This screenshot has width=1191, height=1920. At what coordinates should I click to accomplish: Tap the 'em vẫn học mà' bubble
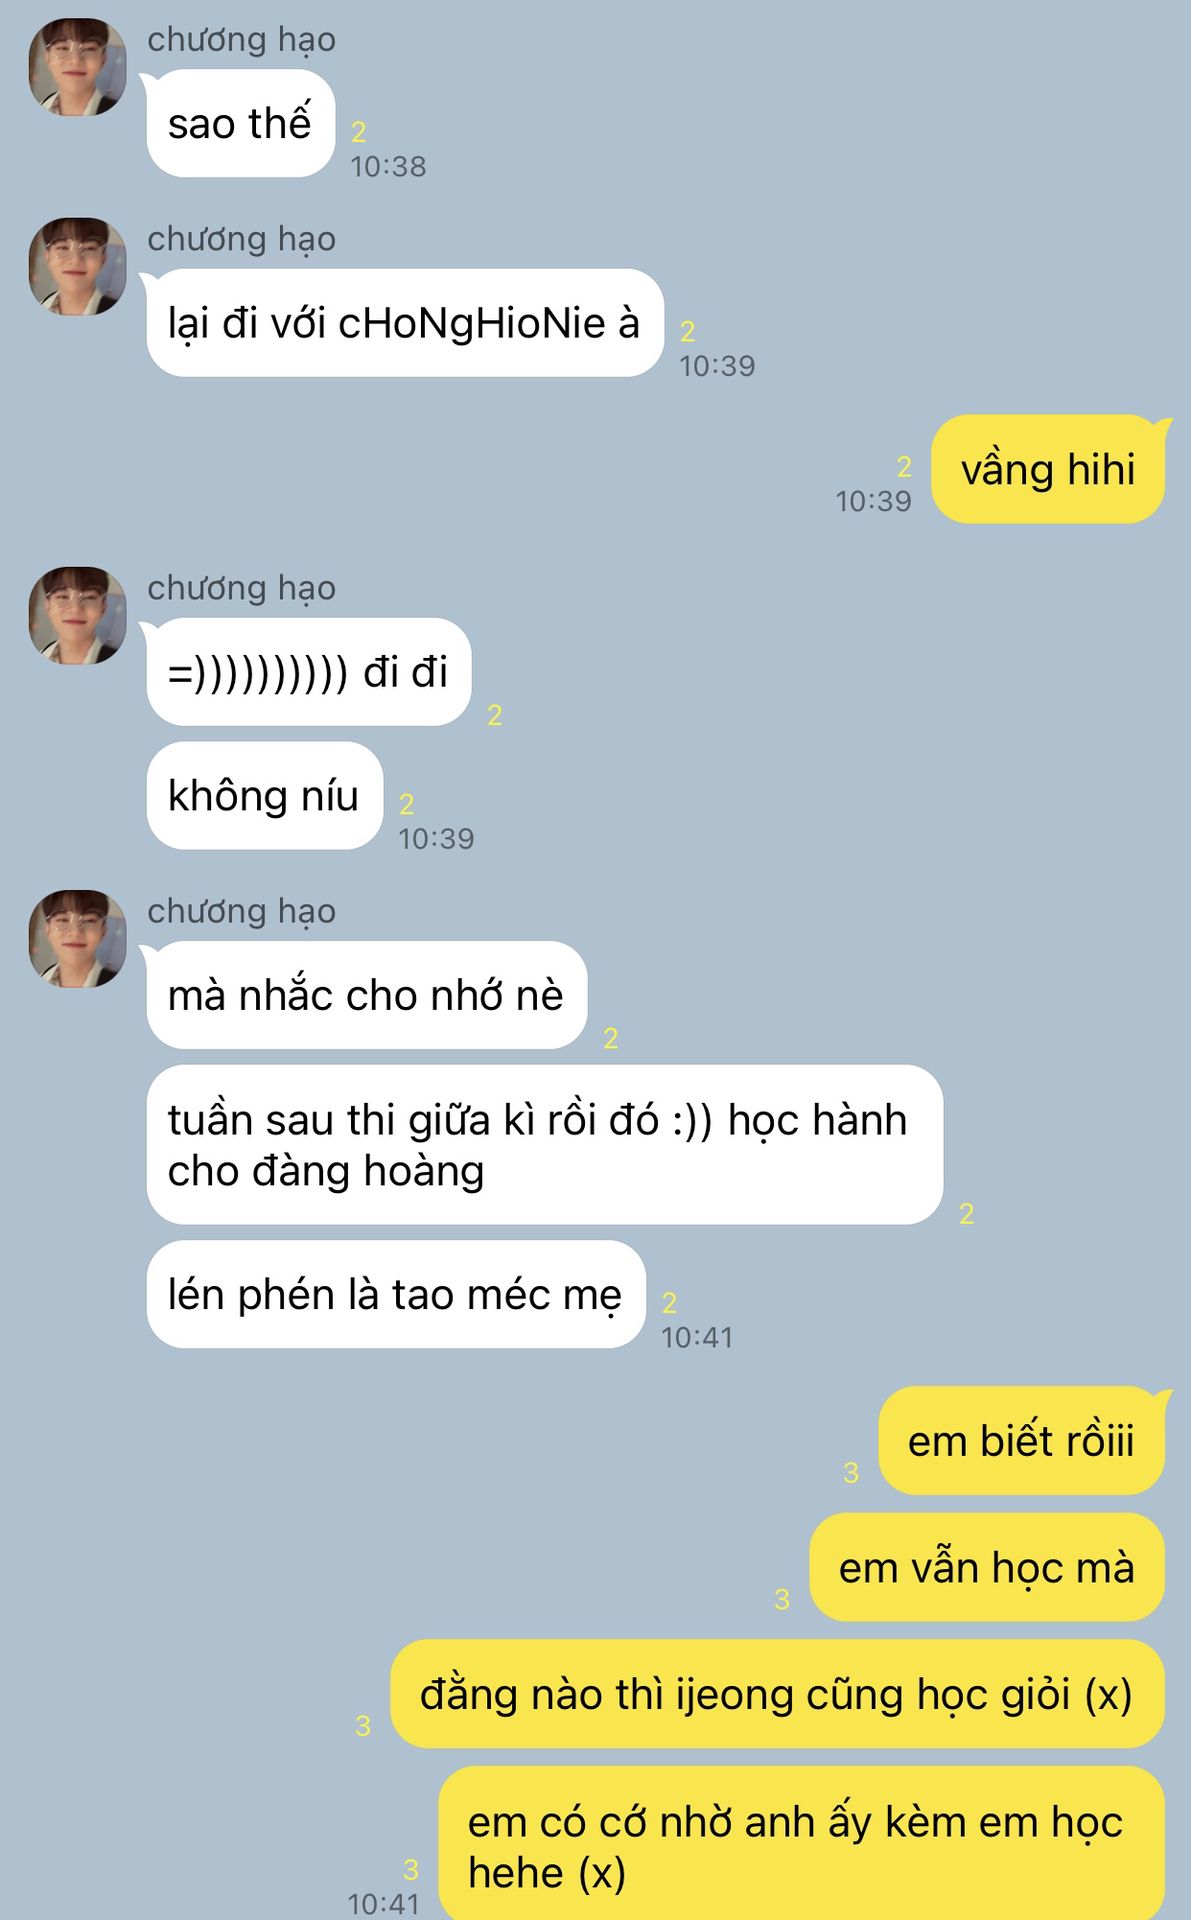987,1568
